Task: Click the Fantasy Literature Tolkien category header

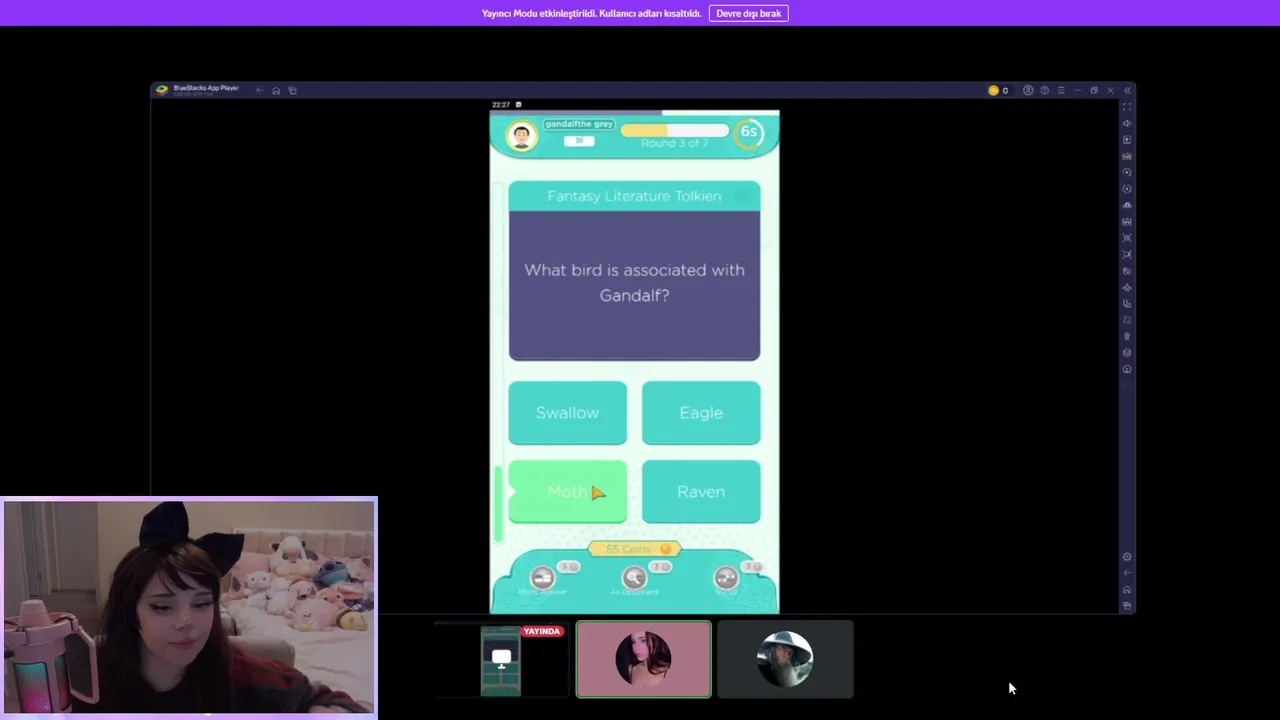Action: pos(634,196)
